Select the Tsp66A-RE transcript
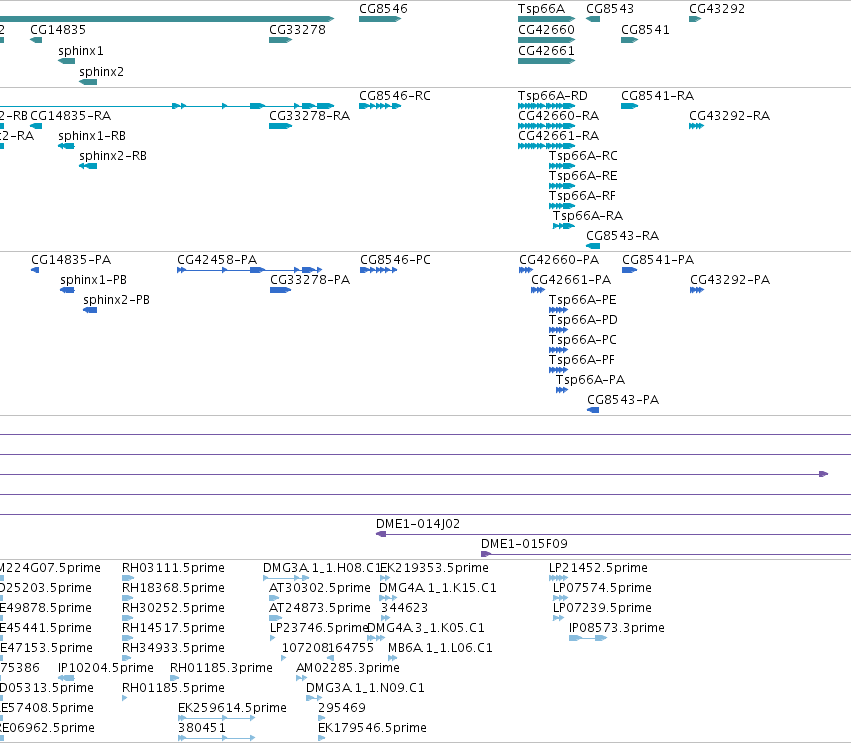Image resolution: width=851 pixels, height=743 pixels. coord(562,186)
